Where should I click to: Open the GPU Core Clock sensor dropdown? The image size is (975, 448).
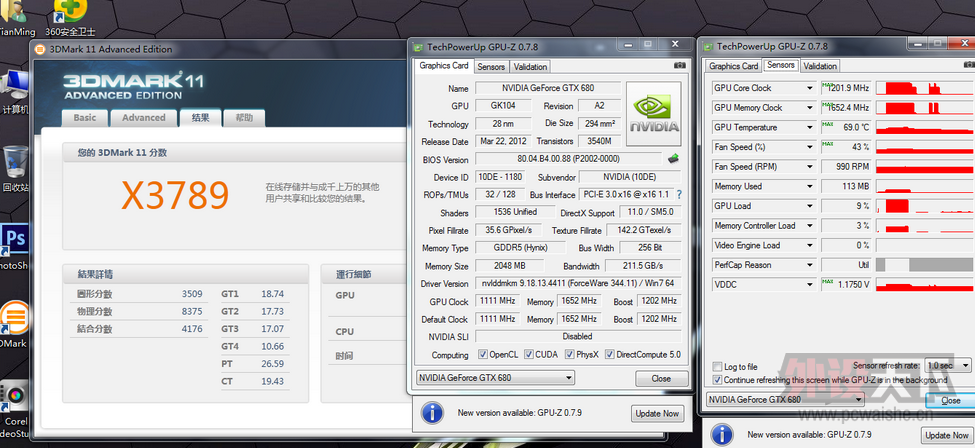(810, 88)
